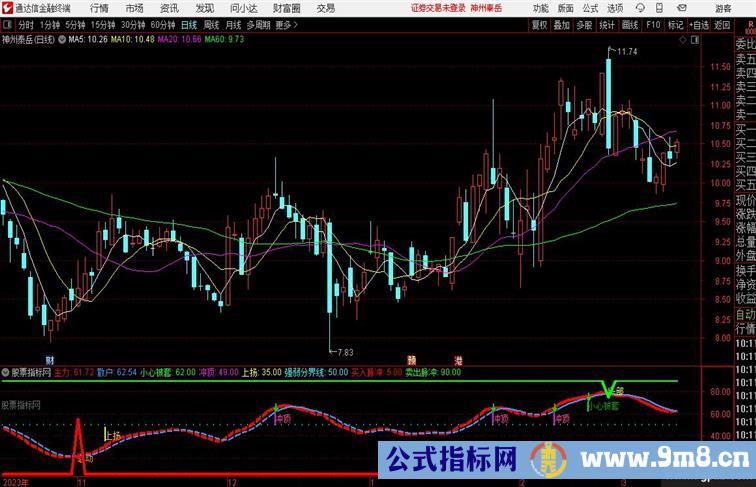Click the 多股 multi-stock button
The image size is (756, 487).
(584, 25)
